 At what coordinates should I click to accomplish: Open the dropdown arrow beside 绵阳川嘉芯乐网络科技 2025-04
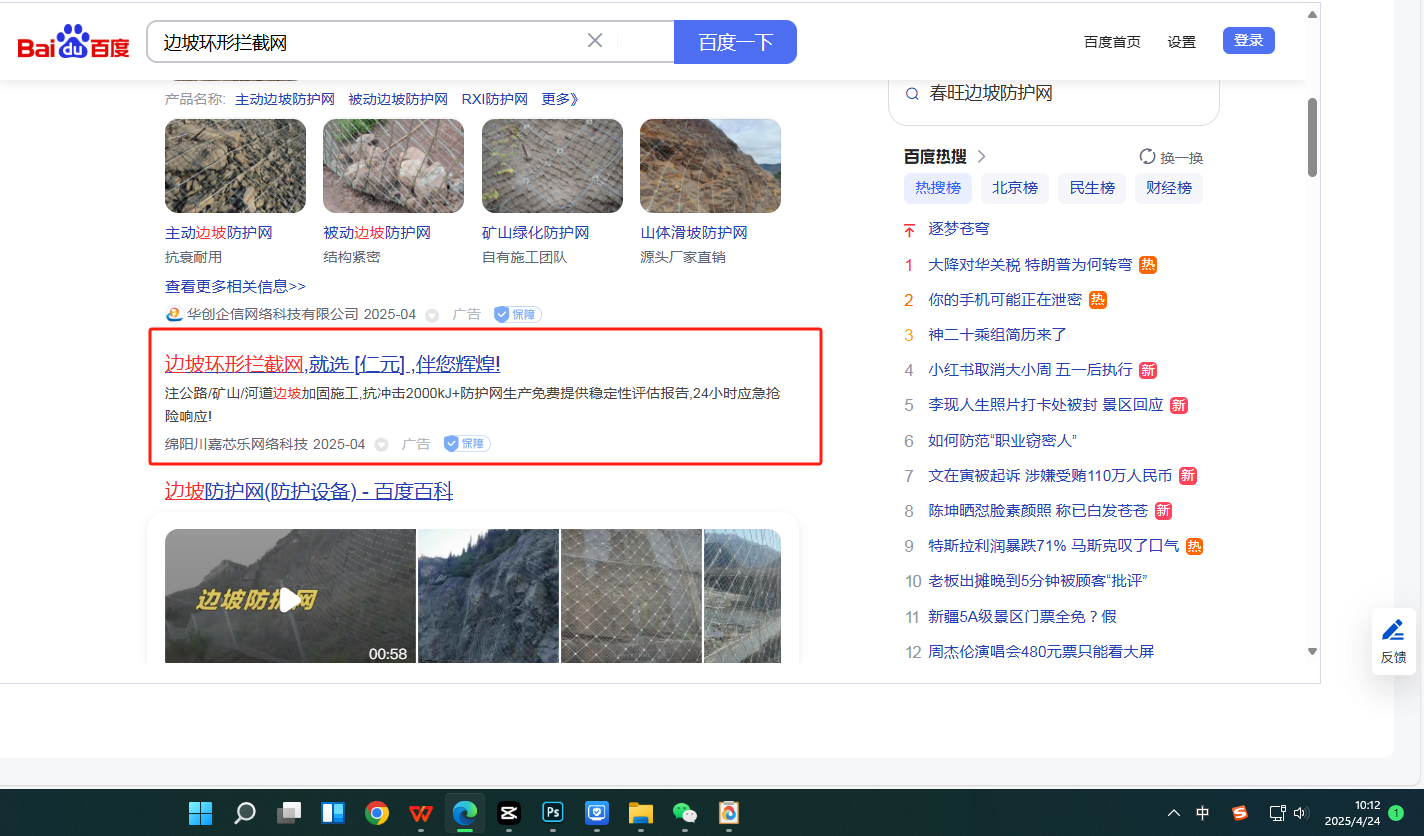[x=381, y=444]
